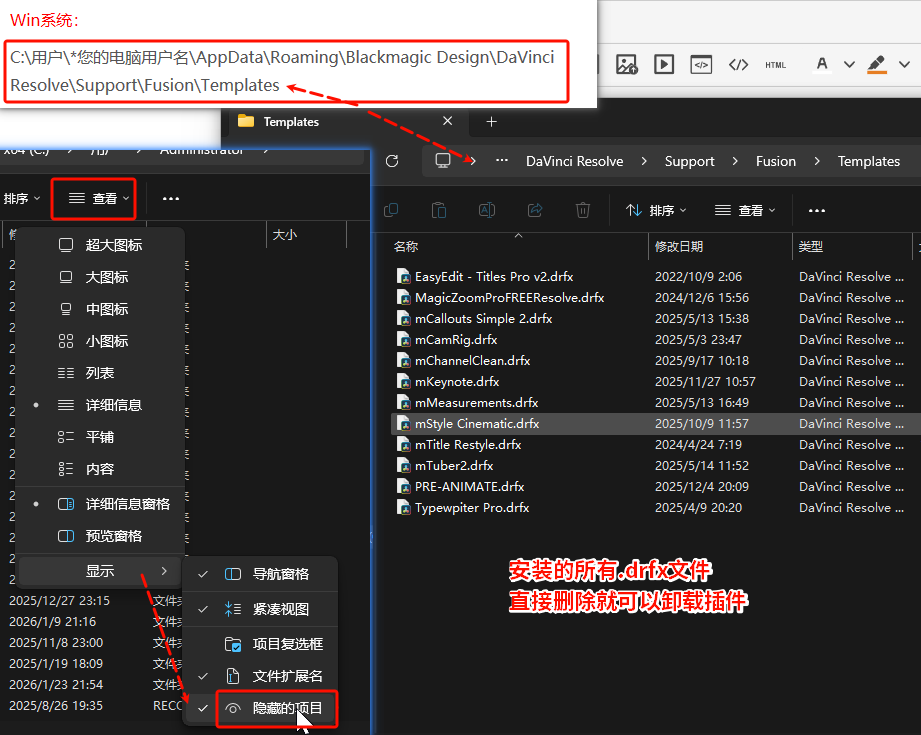Click the Paste icon in Explorer toolbar
Image resolution: width=921 pixels, height=735 pixels.
tap(439, 210)
